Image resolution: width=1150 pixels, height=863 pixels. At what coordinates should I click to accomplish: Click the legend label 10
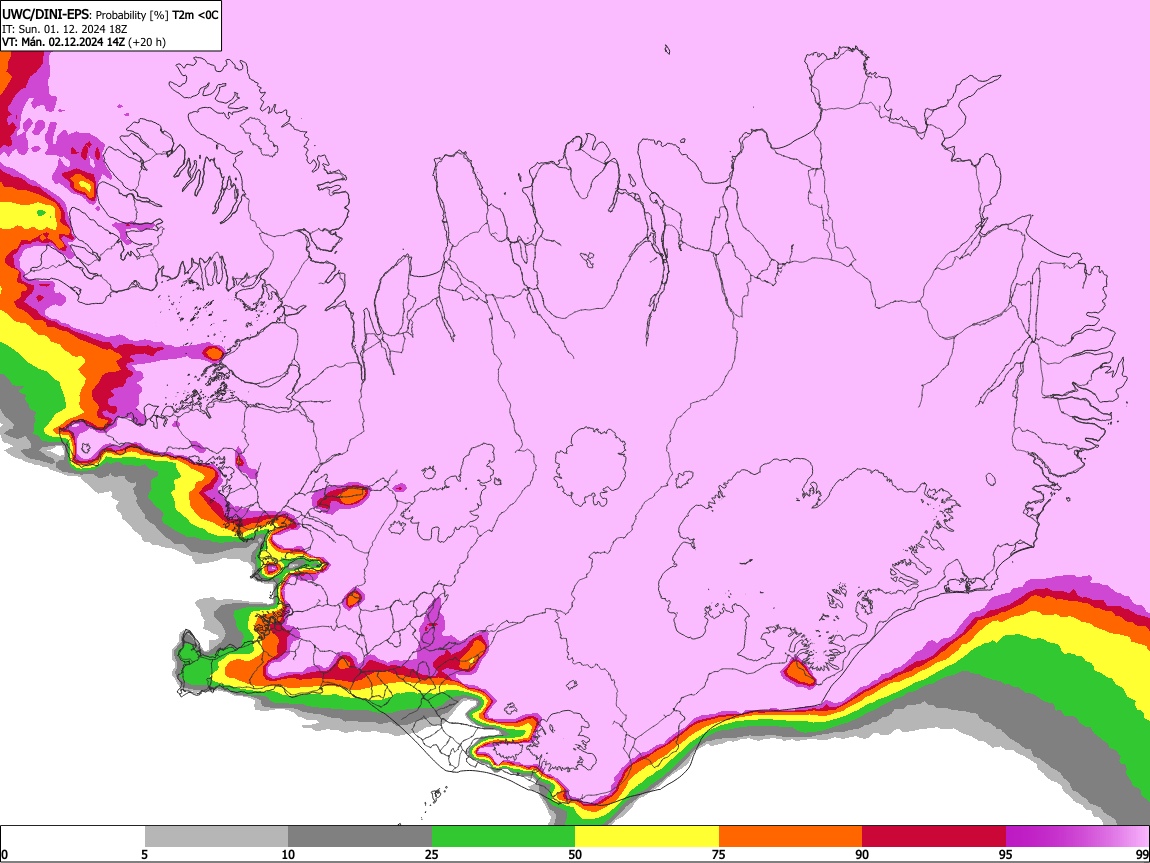point(288,855)
